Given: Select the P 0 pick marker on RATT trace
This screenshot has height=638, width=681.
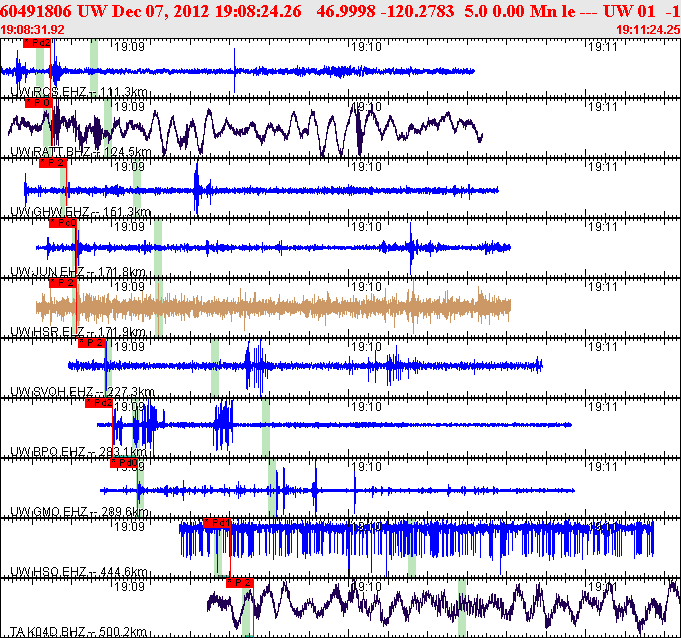Looking at the screenshot, I should pos(39,103).
